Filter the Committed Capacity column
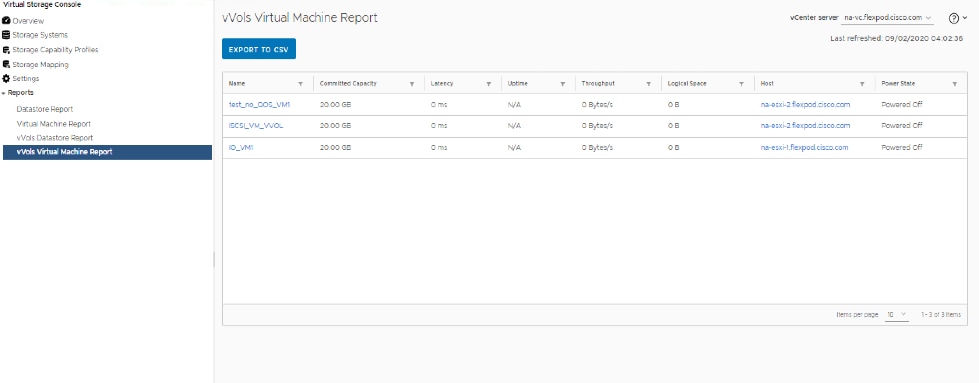This screenshot has width=979, height=383. click(x=411, y=84)
